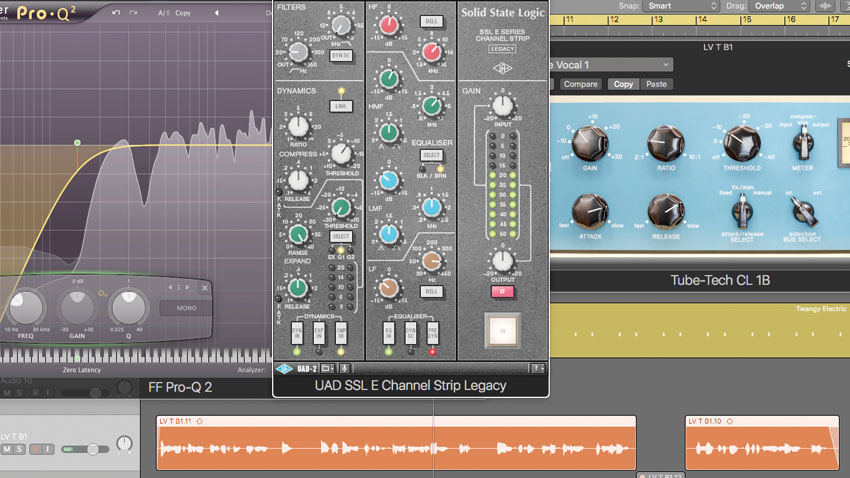
Task: Click the compressor RELEASE knob
Action: point(298,180)
